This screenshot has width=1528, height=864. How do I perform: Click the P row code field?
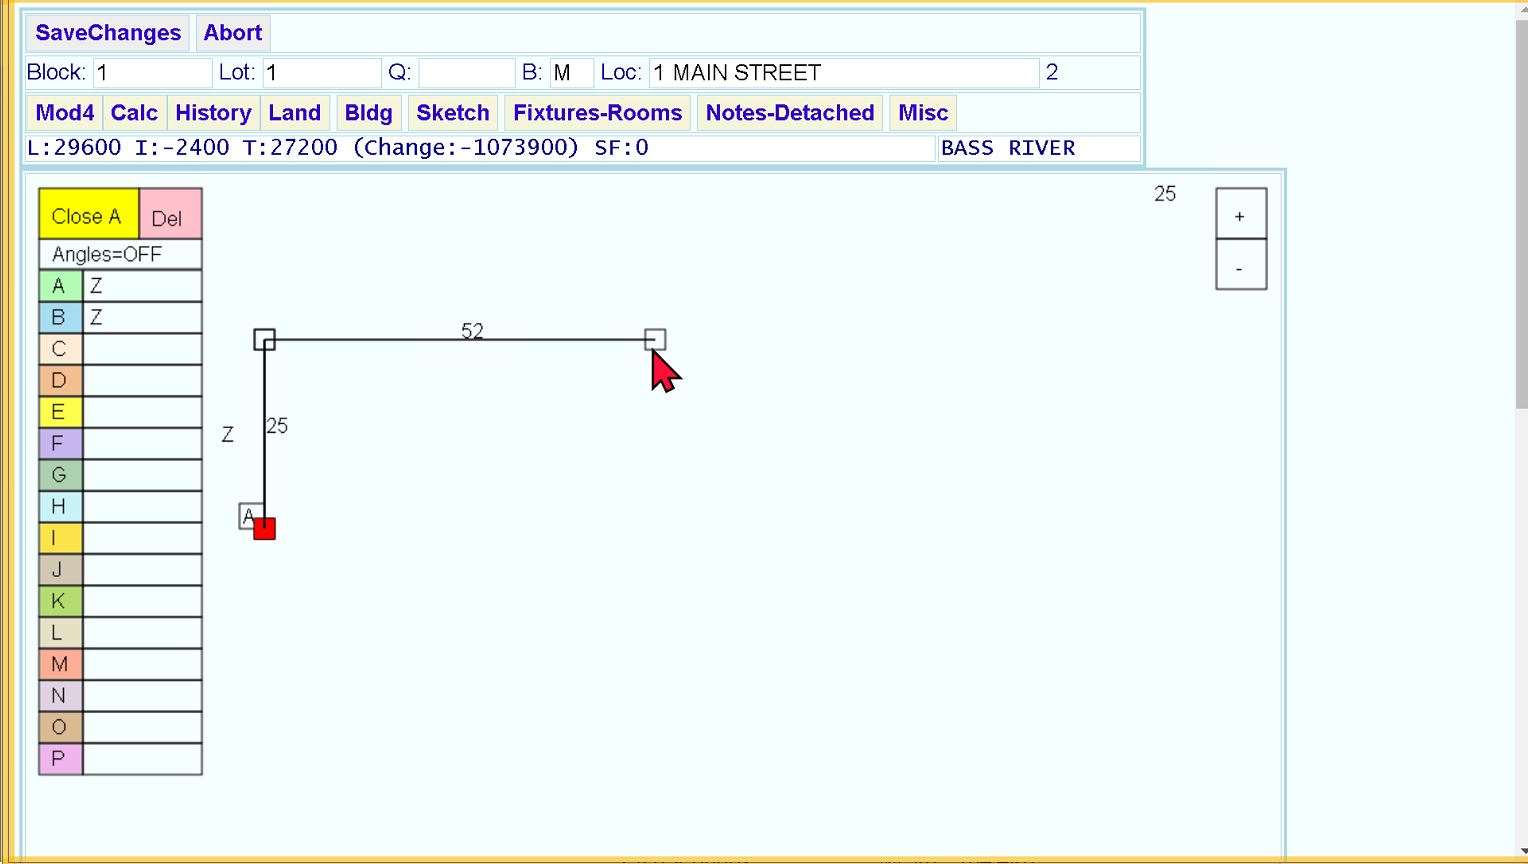click(142, 758)
